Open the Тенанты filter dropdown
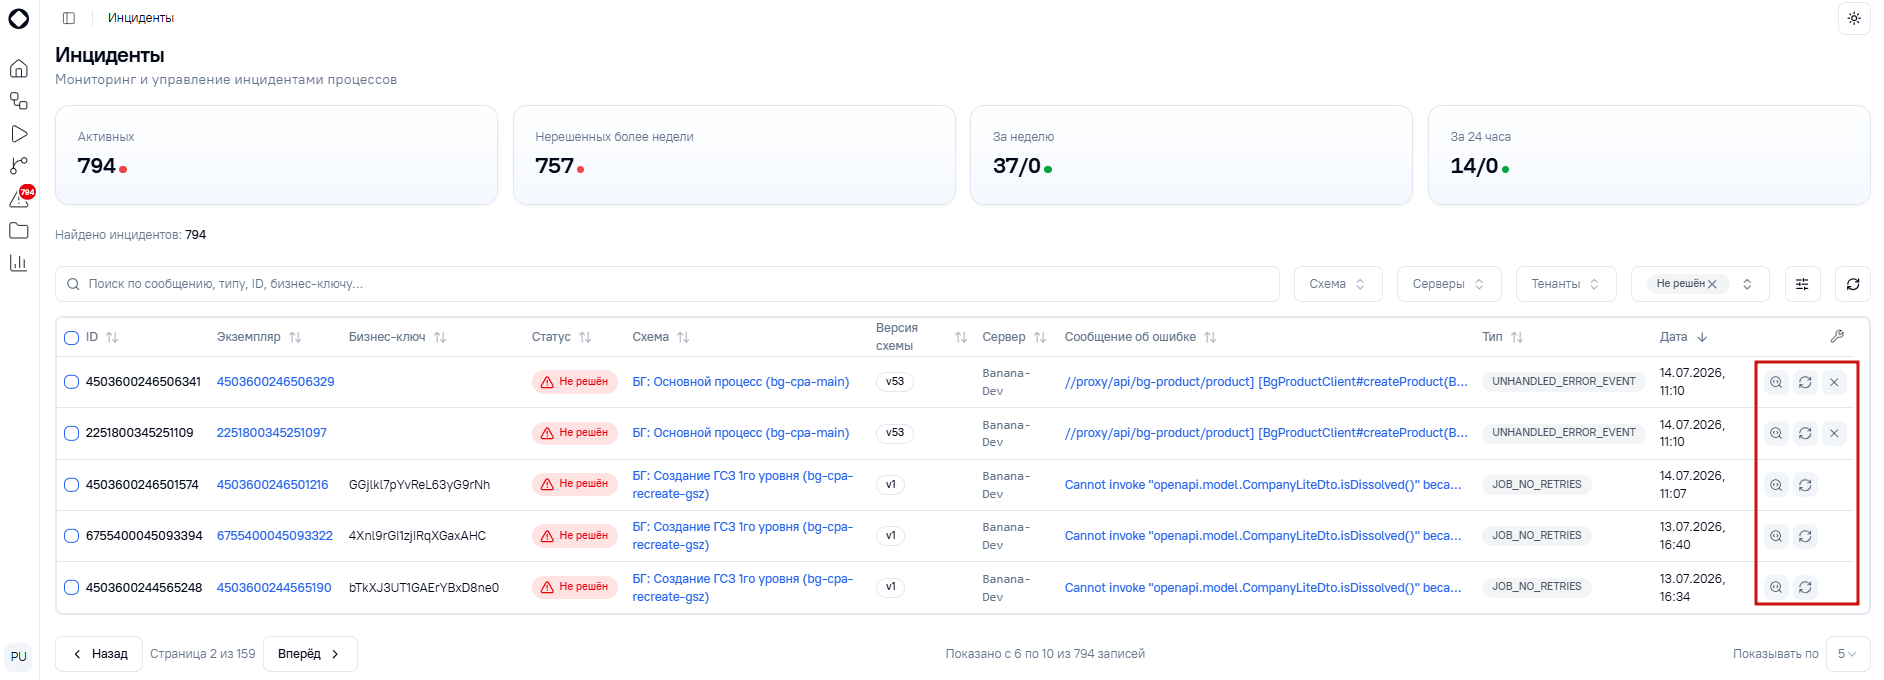 click(1566, 284)
